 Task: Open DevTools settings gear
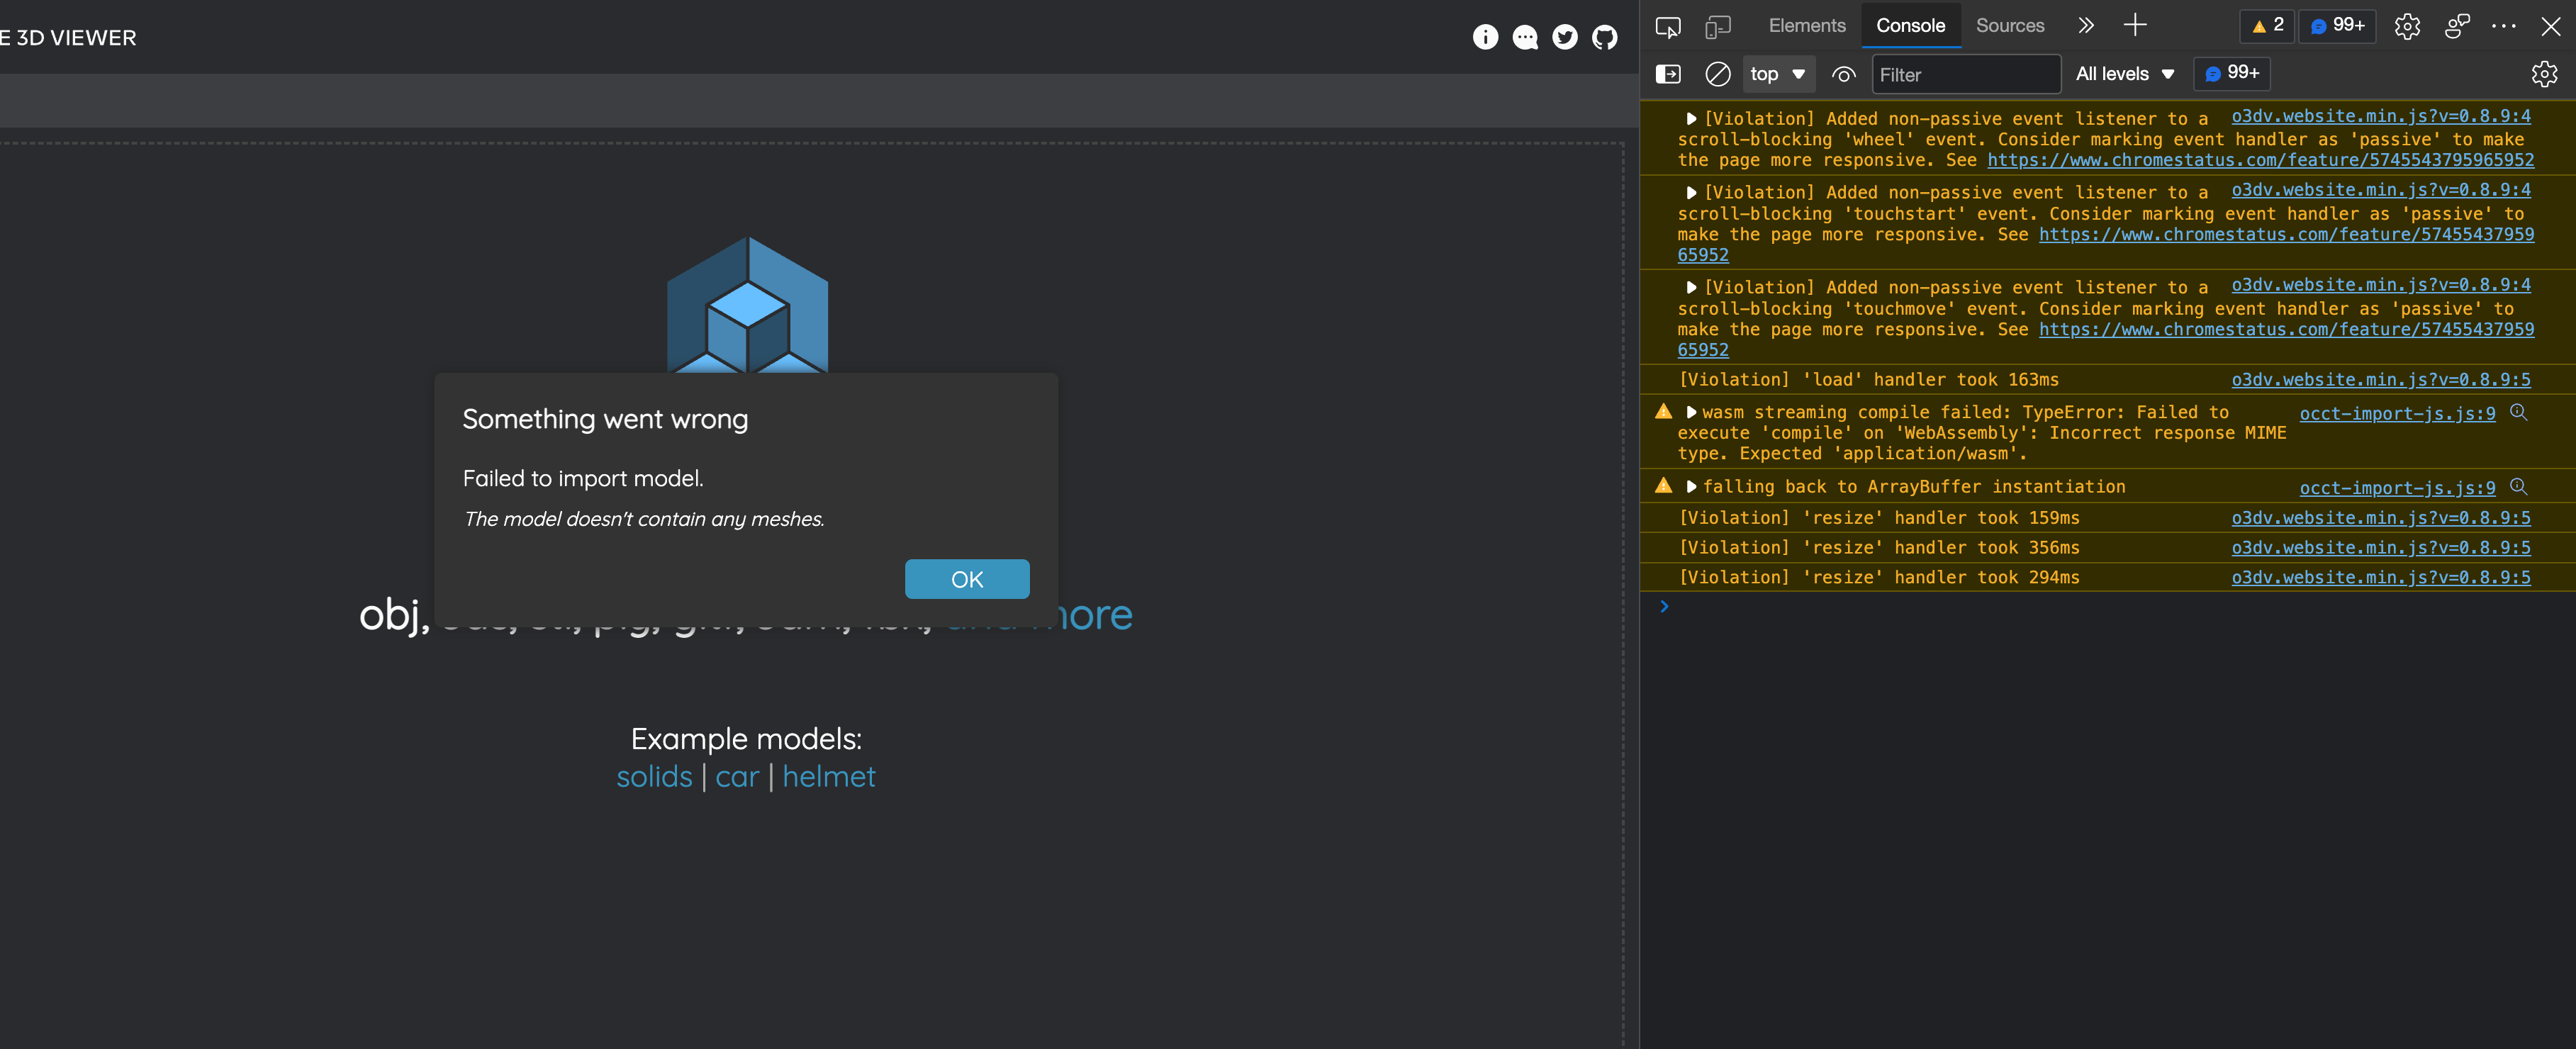[x=2407, y=26]
